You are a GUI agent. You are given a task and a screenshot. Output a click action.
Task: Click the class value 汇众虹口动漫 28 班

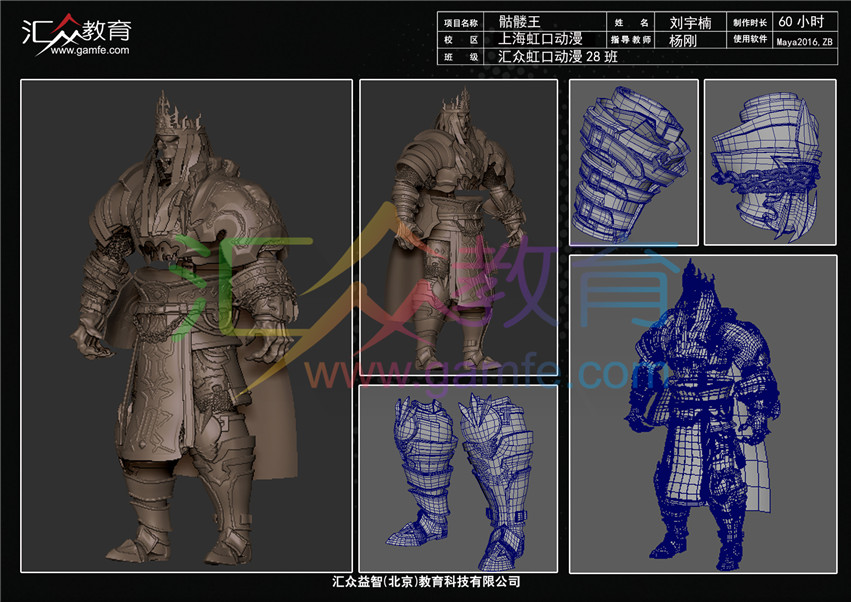pyautogui.click(x=558, y=57)
